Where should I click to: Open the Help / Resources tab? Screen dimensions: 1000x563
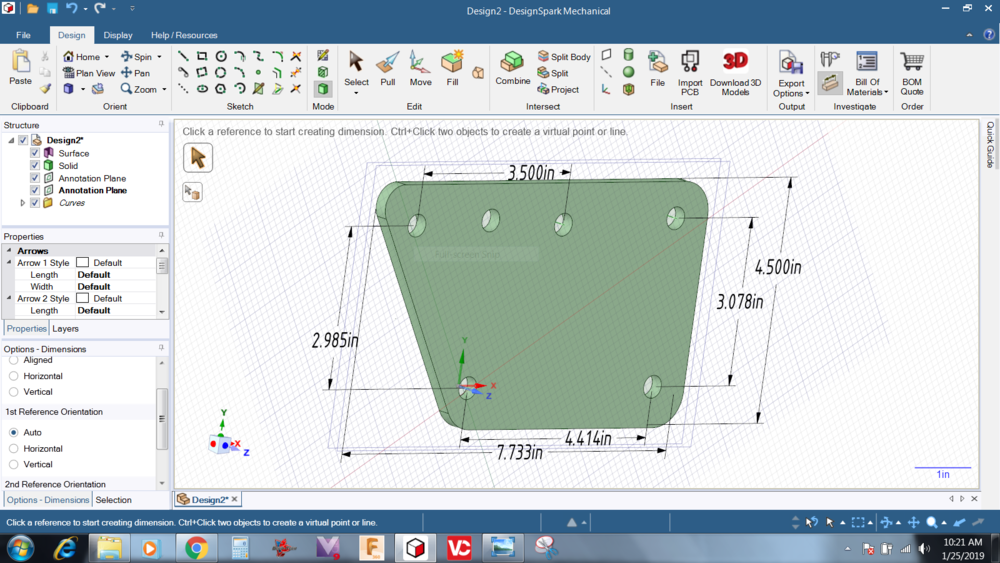click(184, 35)
